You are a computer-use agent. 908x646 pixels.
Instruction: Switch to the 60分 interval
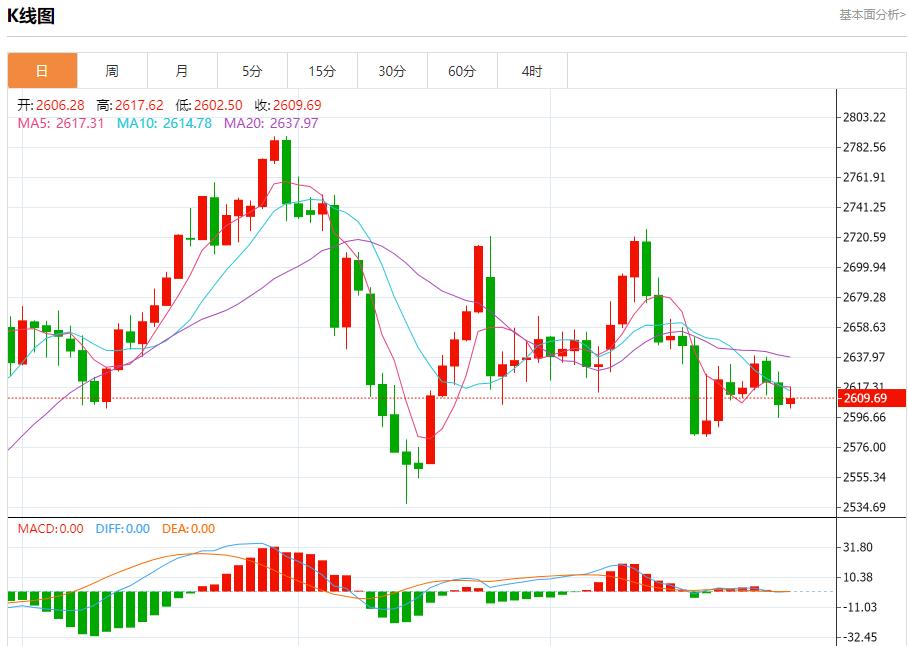tap(462, 70)
